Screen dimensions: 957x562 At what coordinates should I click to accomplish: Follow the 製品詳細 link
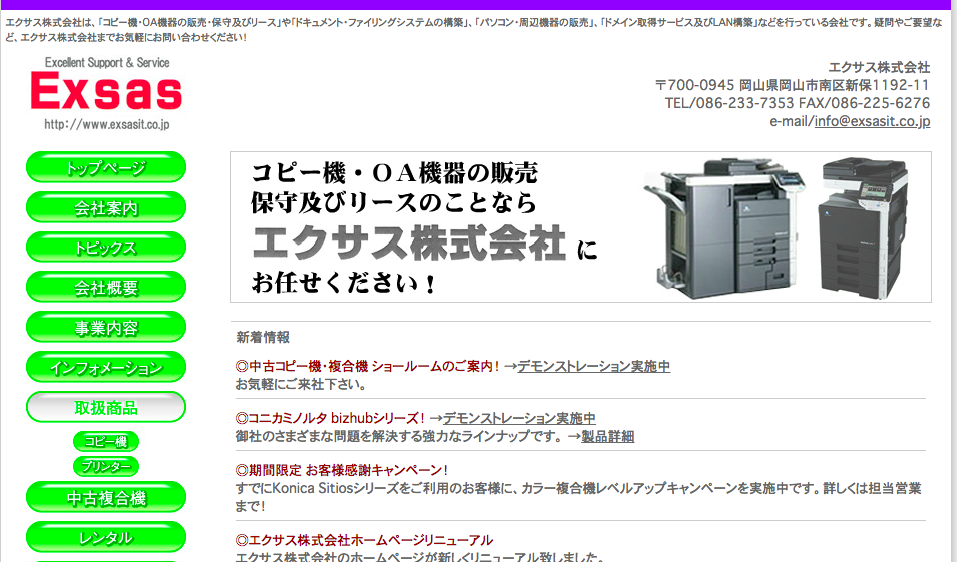(x=607, y=436)
